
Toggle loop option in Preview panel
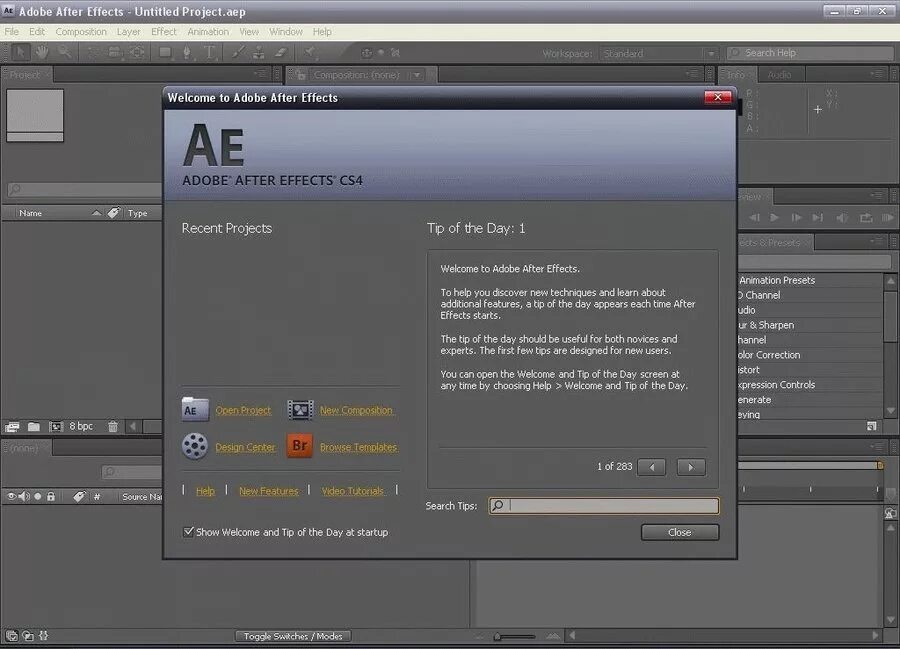866,218
